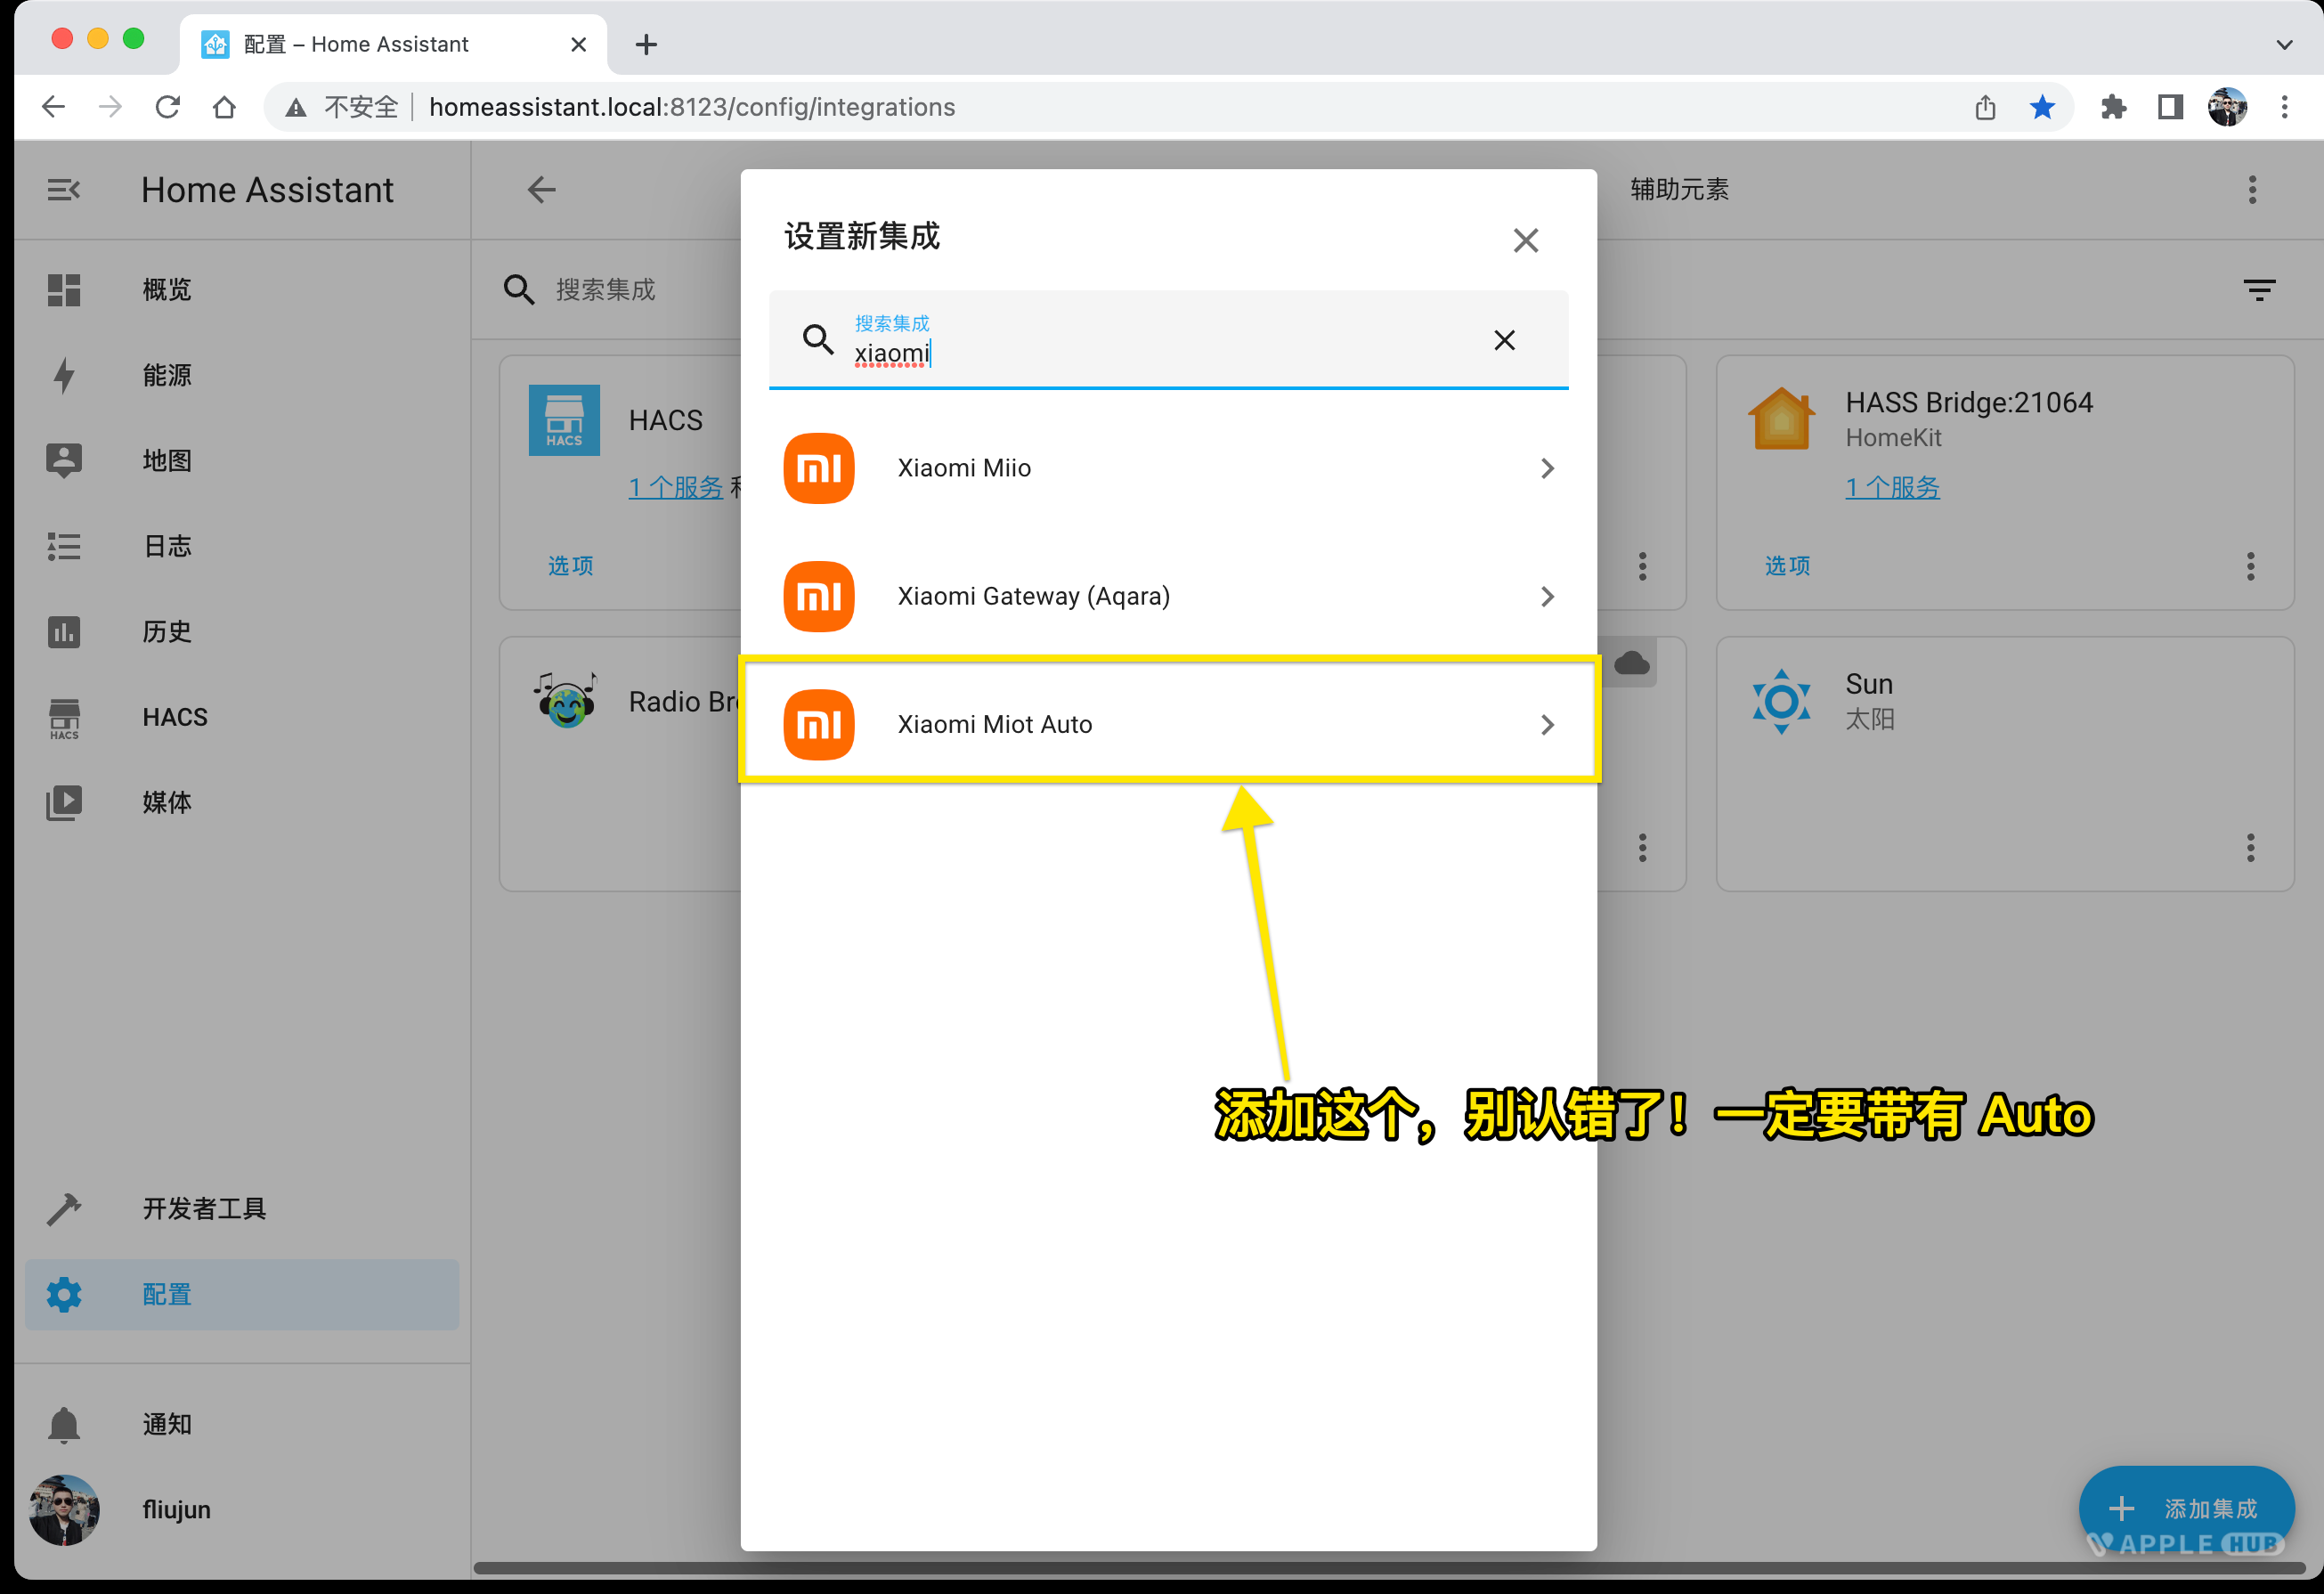Close the new integration setup dialog
This screenshot has width=2324, height=1594.
[x=1525, y=240]
